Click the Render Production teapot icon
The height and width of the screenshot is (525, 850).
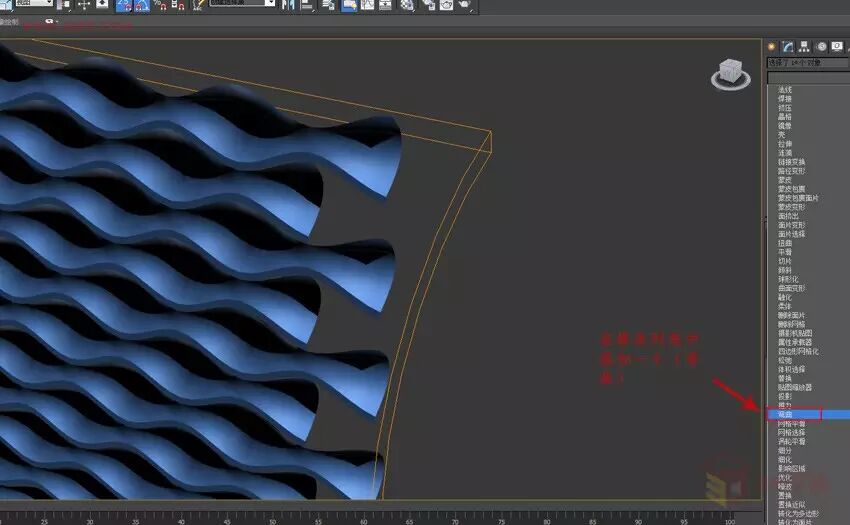tap(465, 5)
